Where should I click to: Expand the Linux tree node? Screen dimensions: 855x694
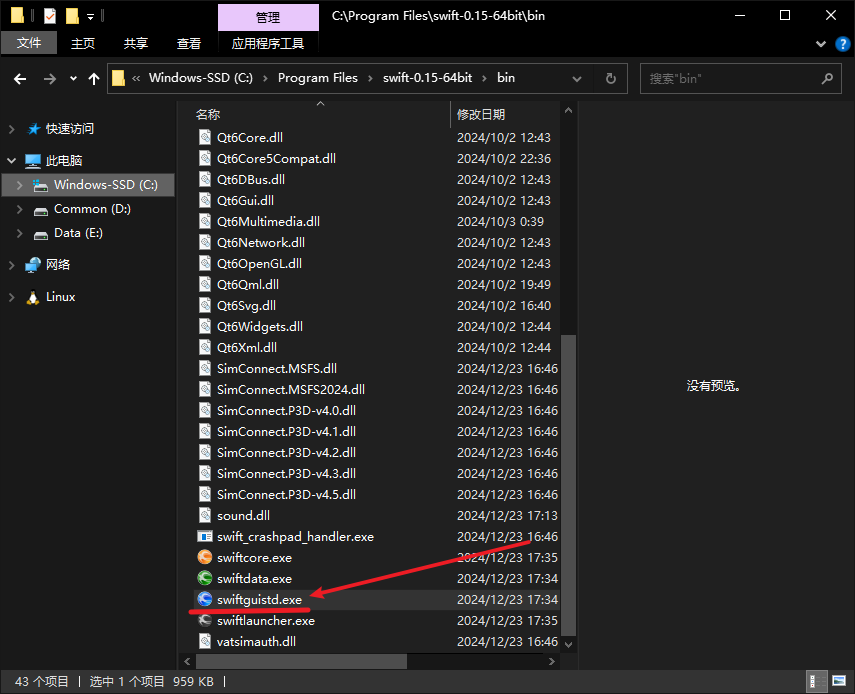click(x=11, y=297)
